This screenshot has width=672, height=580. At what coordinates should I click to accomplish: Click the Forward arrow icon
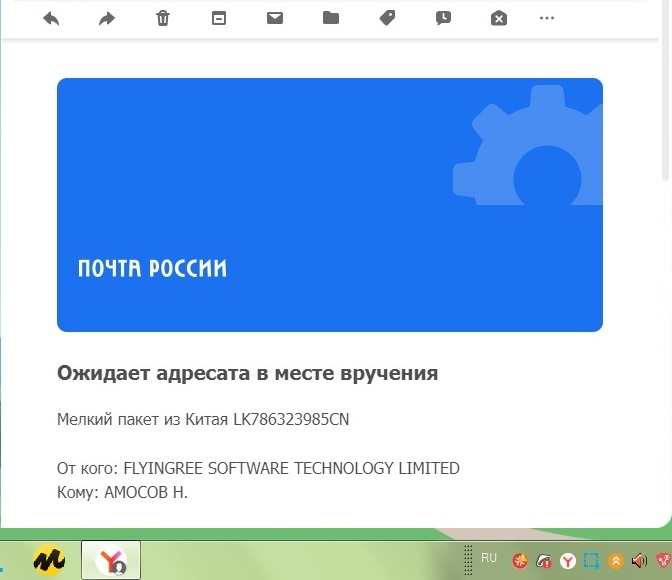point(107,18)
